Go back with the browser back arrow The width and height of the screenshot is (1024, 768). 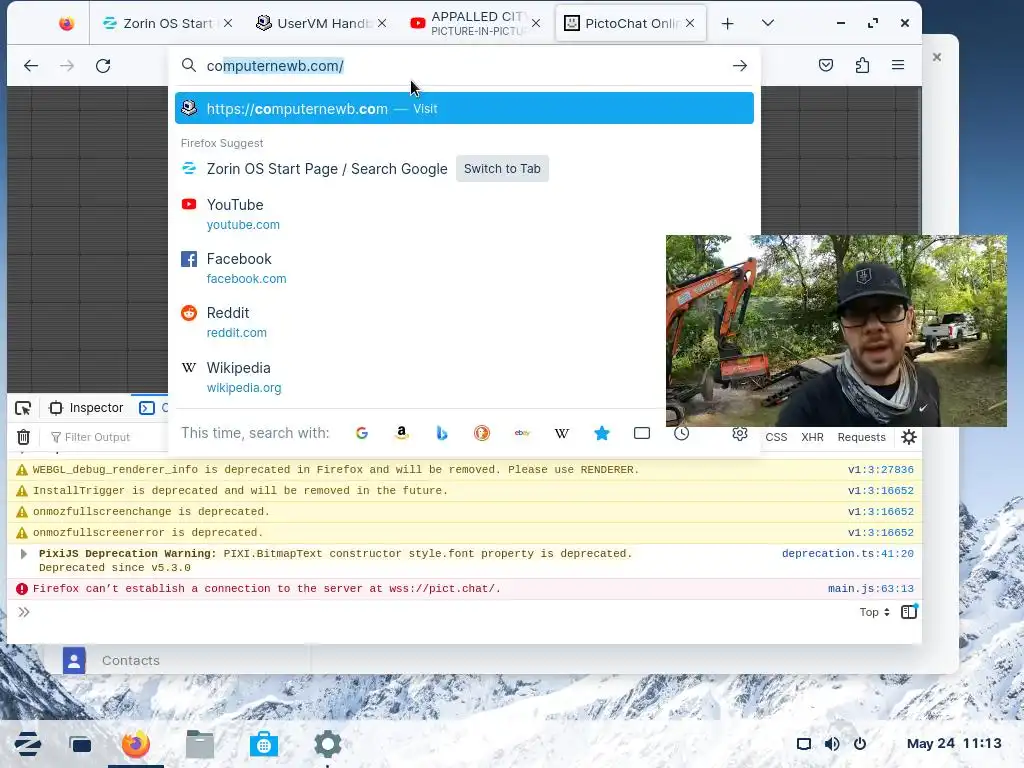pos(31,65)
